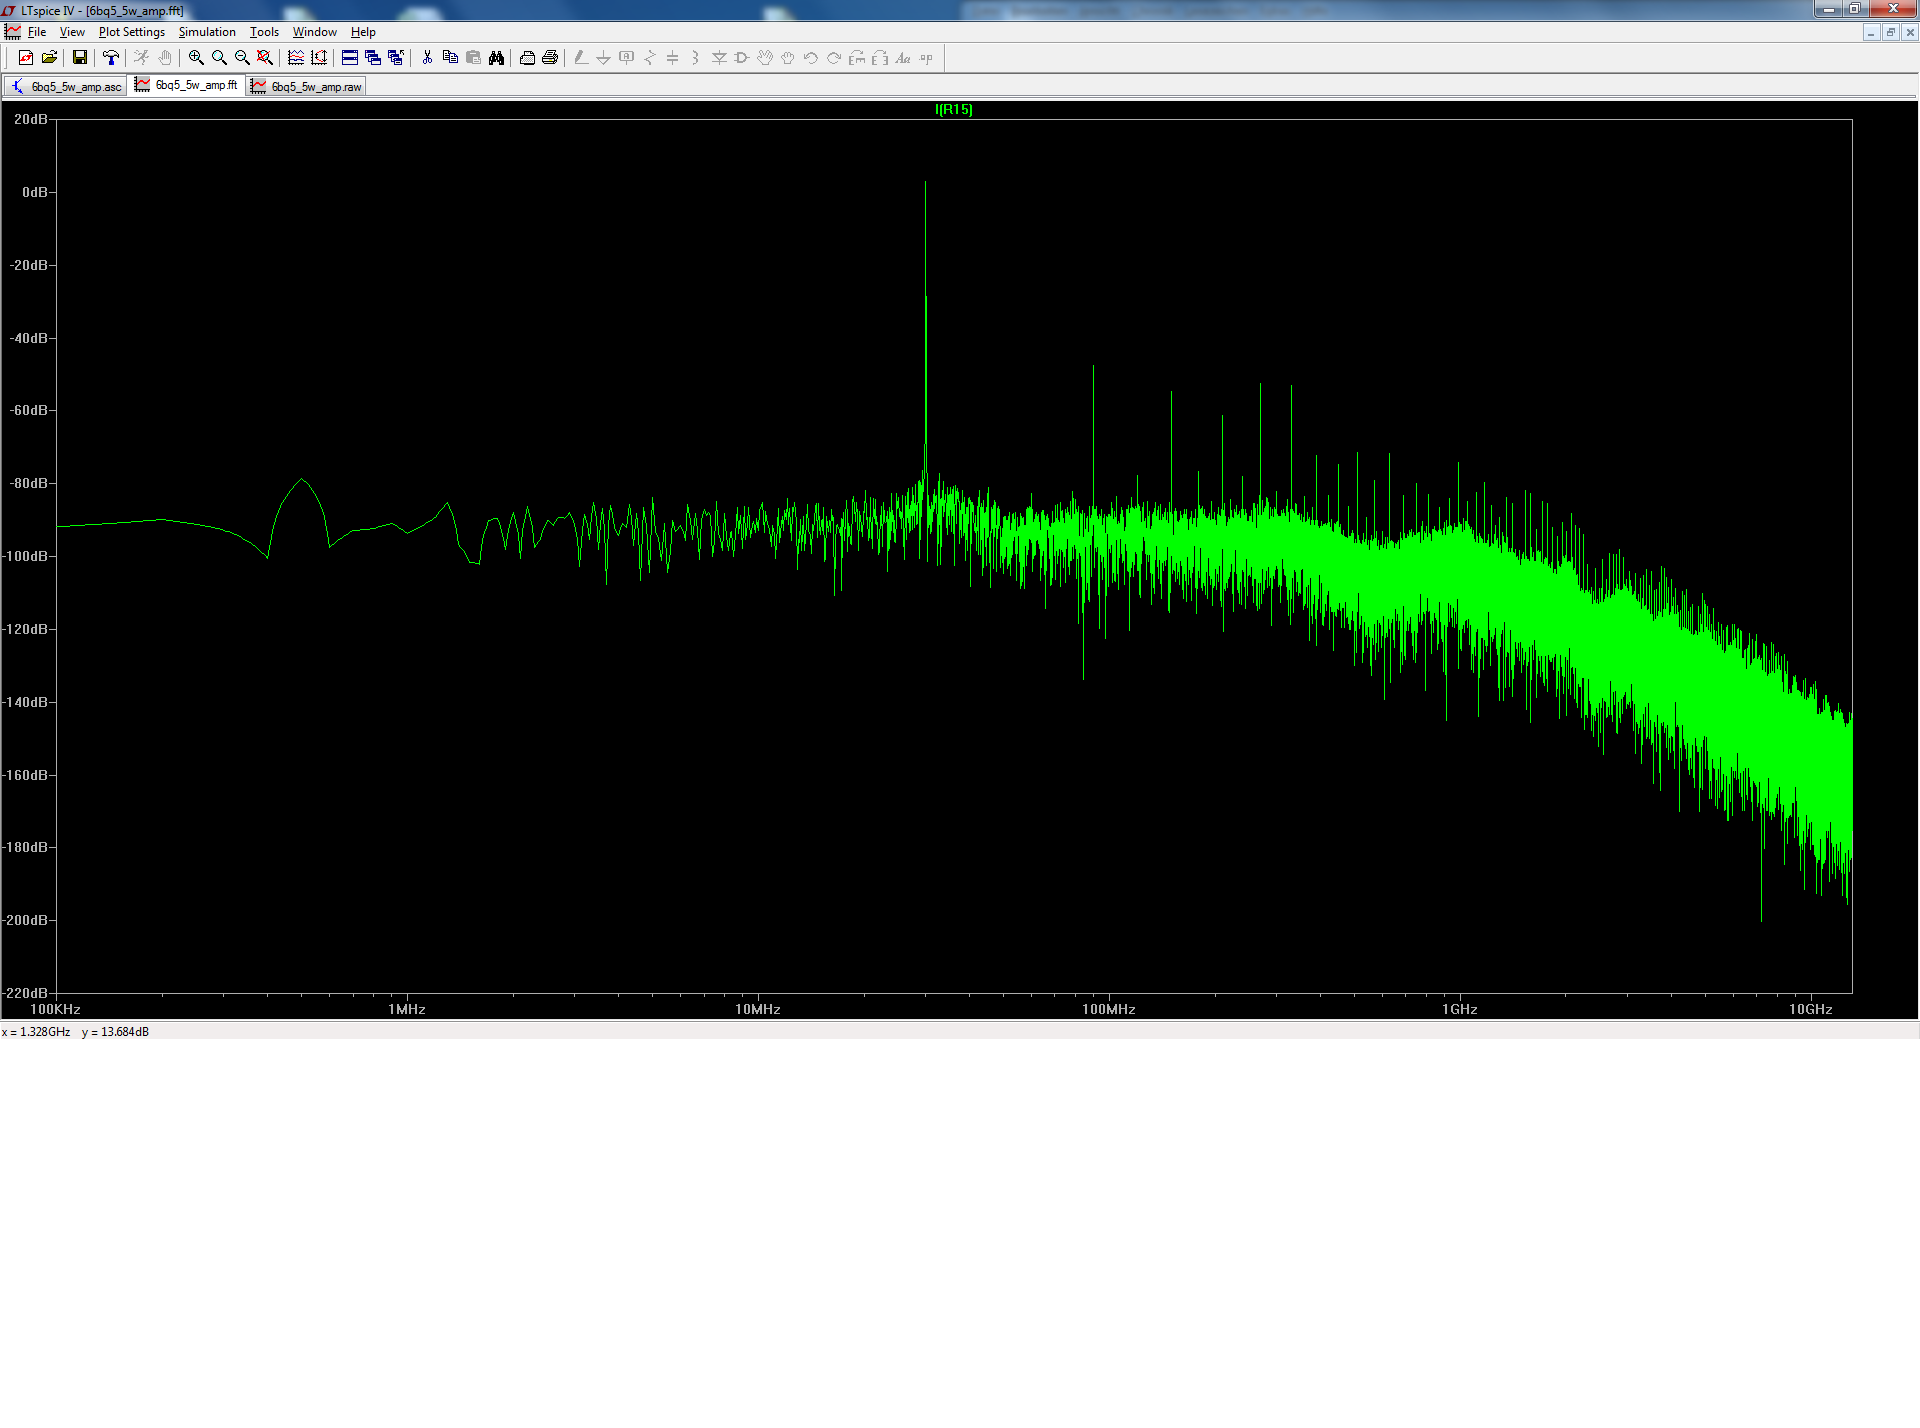
Task: Click the 0dB vertical axis label
Action: [x=35, y=192]
